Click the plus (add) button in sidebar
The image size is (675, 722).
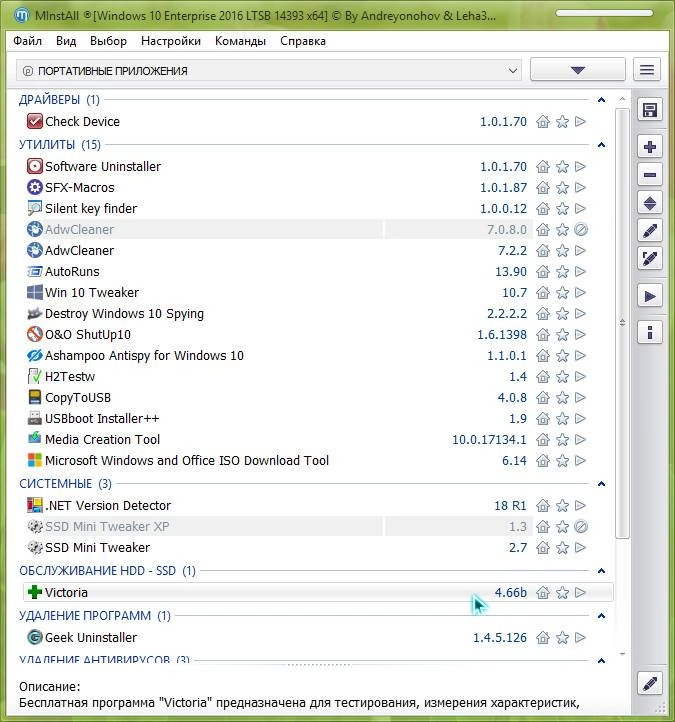[650, 147]
